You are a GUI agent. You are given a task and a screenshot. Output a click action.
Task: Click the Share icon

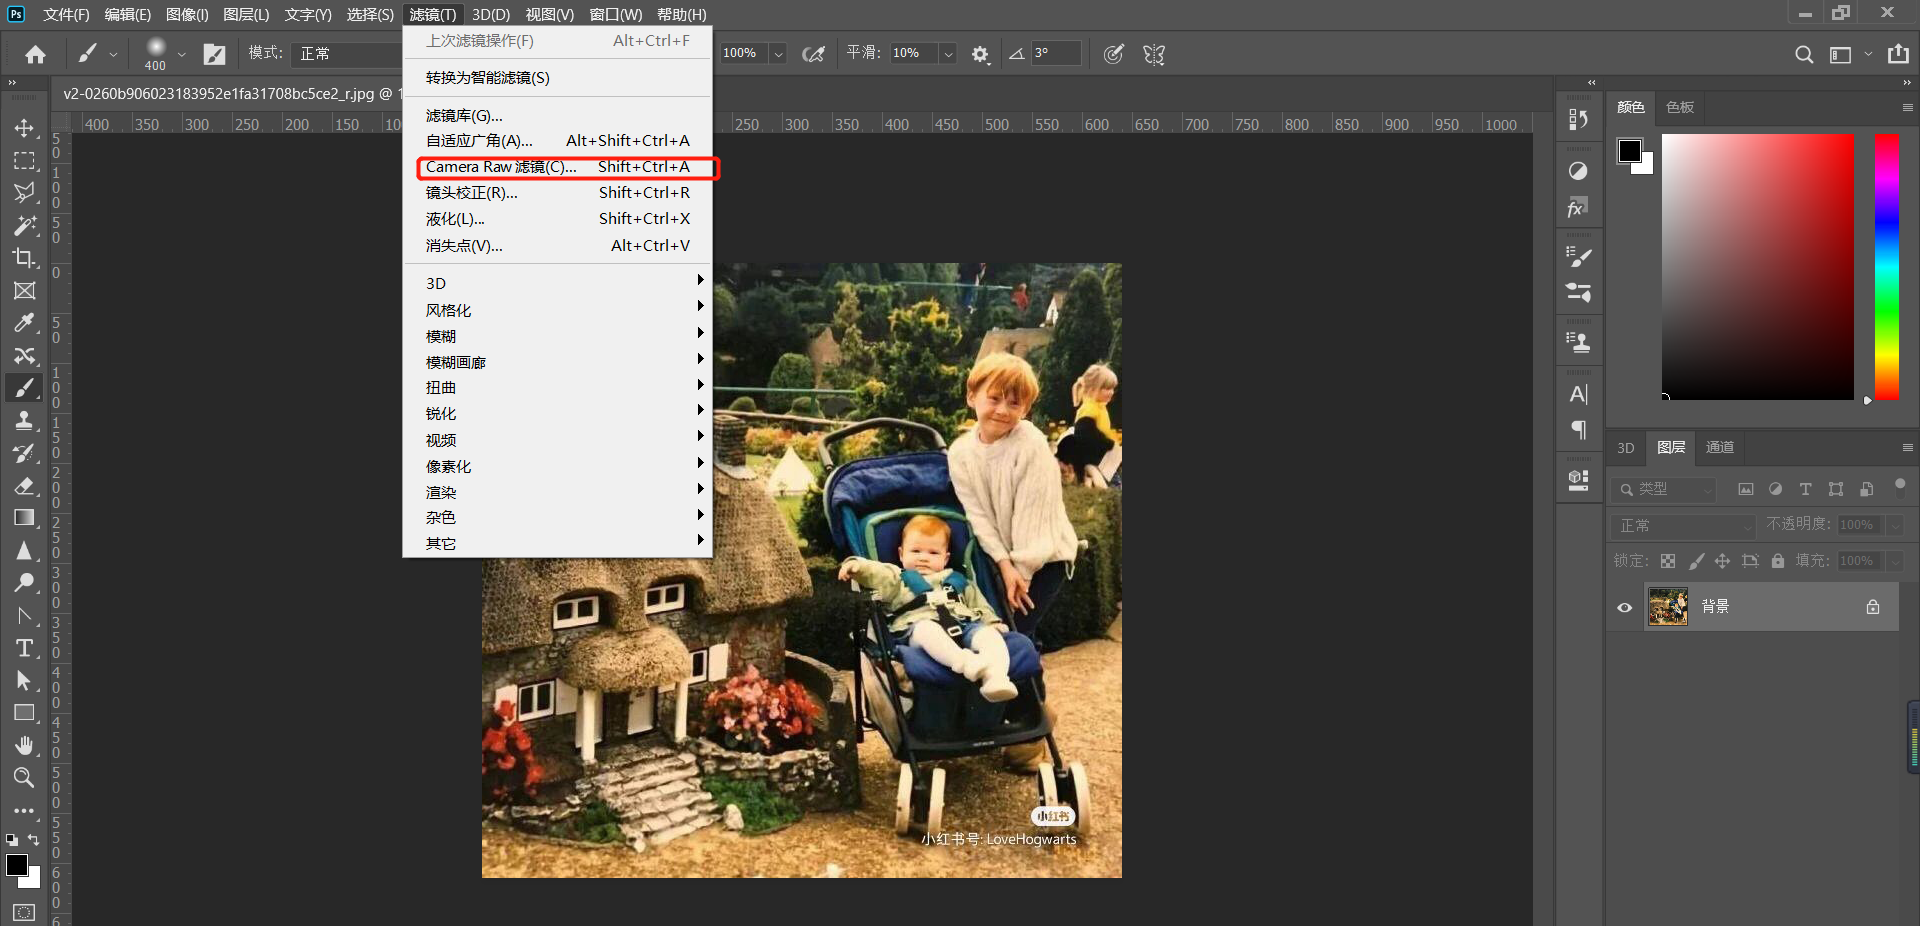pos(1898,54)
